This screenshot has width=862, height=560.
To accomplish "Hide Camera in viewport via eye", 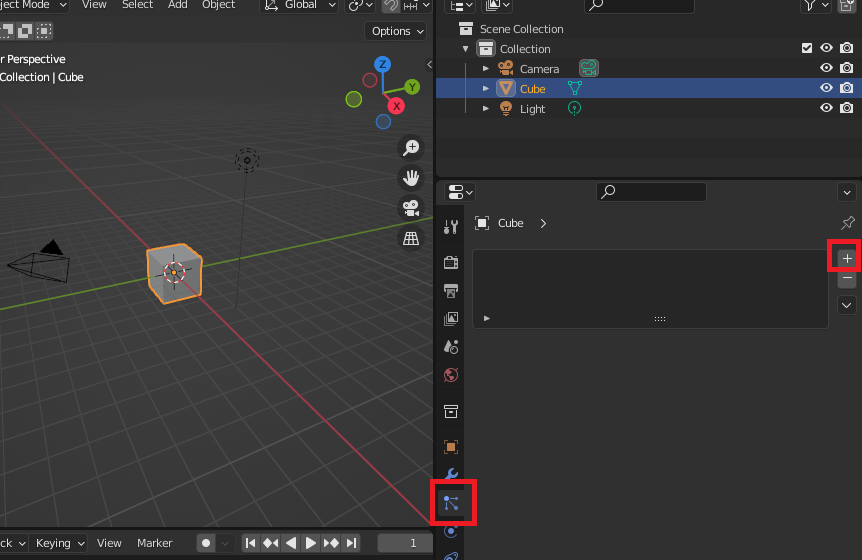I will 826,68.
